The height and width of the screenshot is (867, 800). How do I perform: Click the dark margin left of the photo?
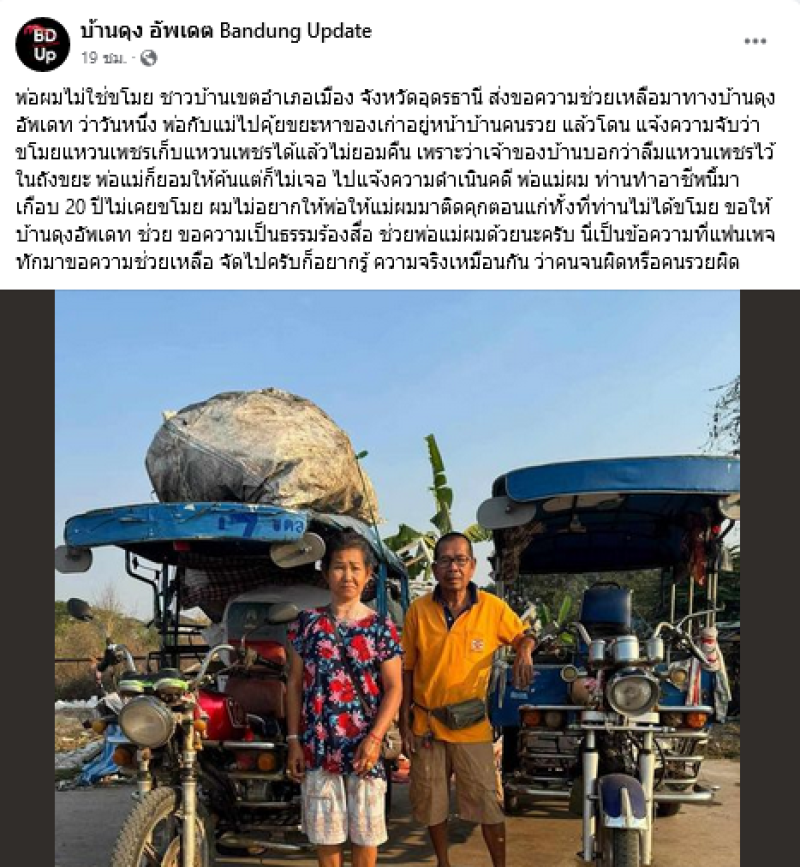coord(27,578)
